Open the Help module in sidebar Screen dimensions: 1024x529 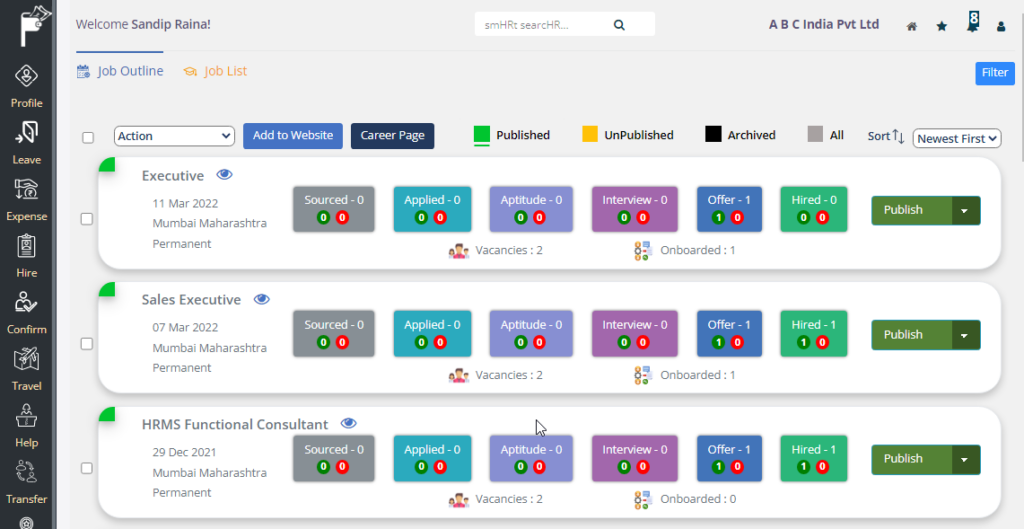coord(26,426)
